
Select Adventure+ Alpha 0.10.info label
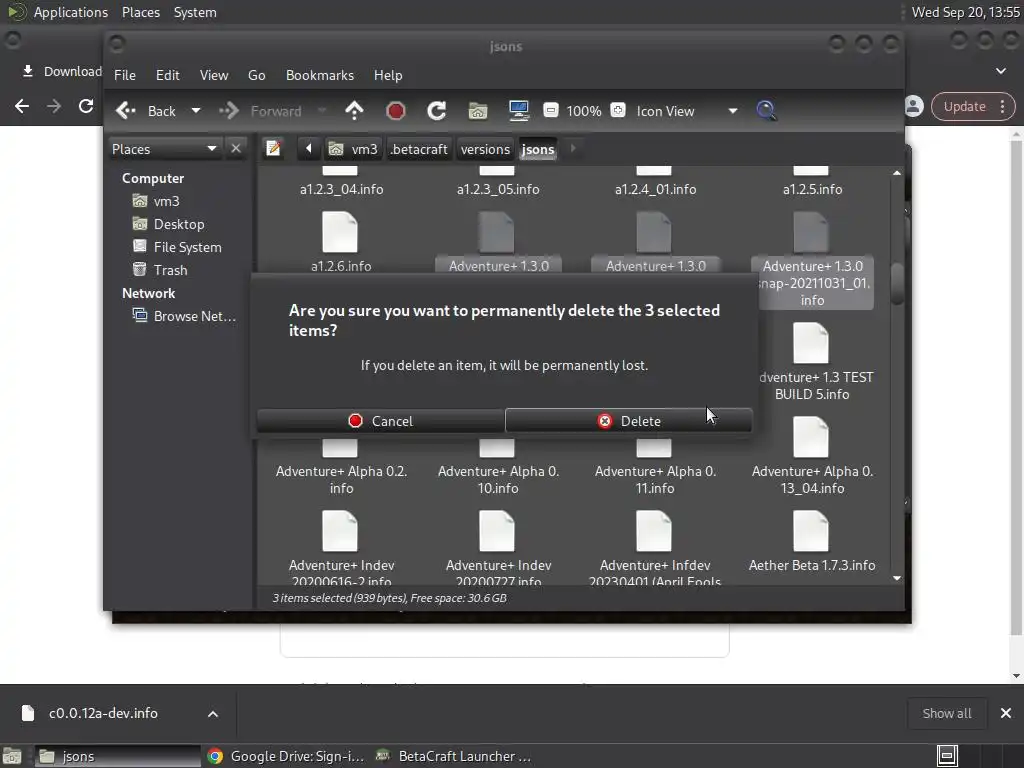[x=498, y=479]
